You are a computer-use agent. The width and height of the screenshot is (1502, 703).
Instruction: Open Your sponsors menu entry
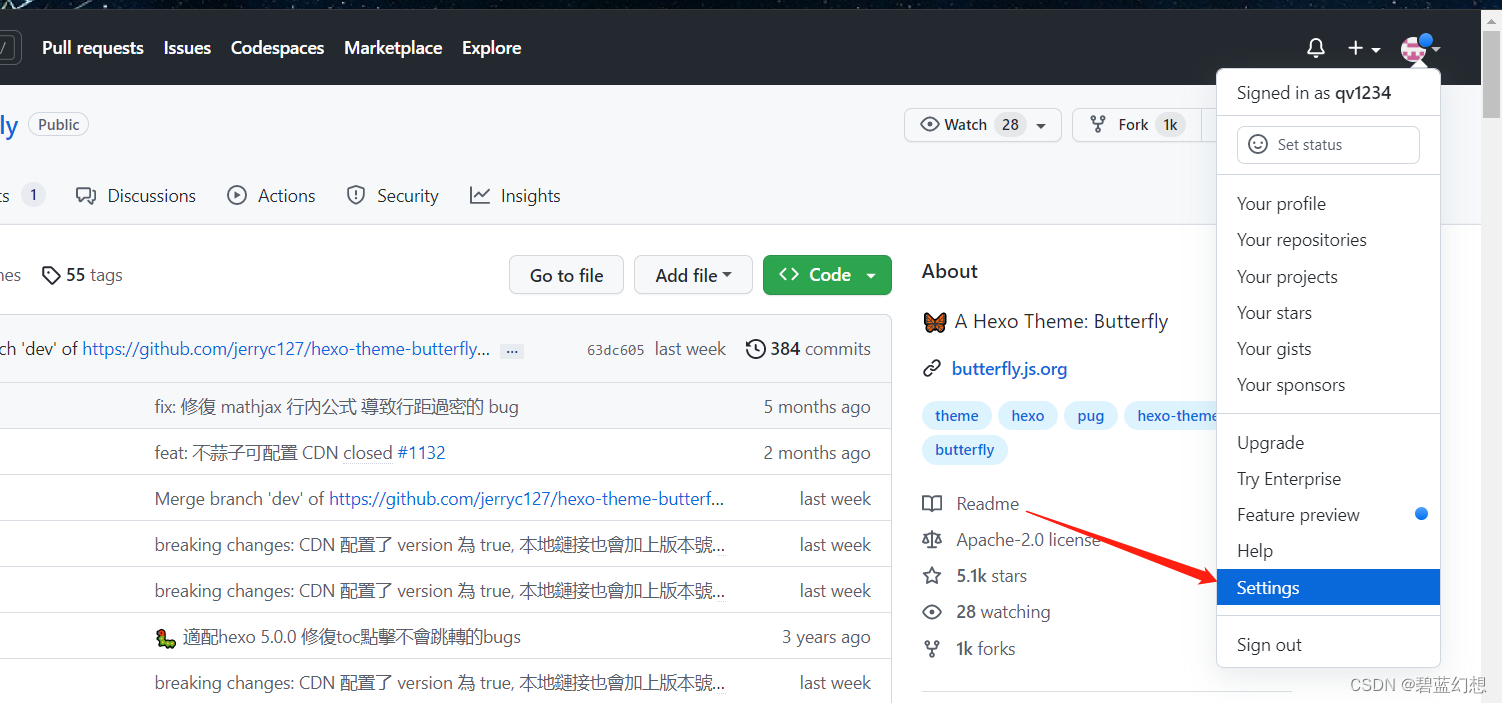click(x=1328, y=385)
